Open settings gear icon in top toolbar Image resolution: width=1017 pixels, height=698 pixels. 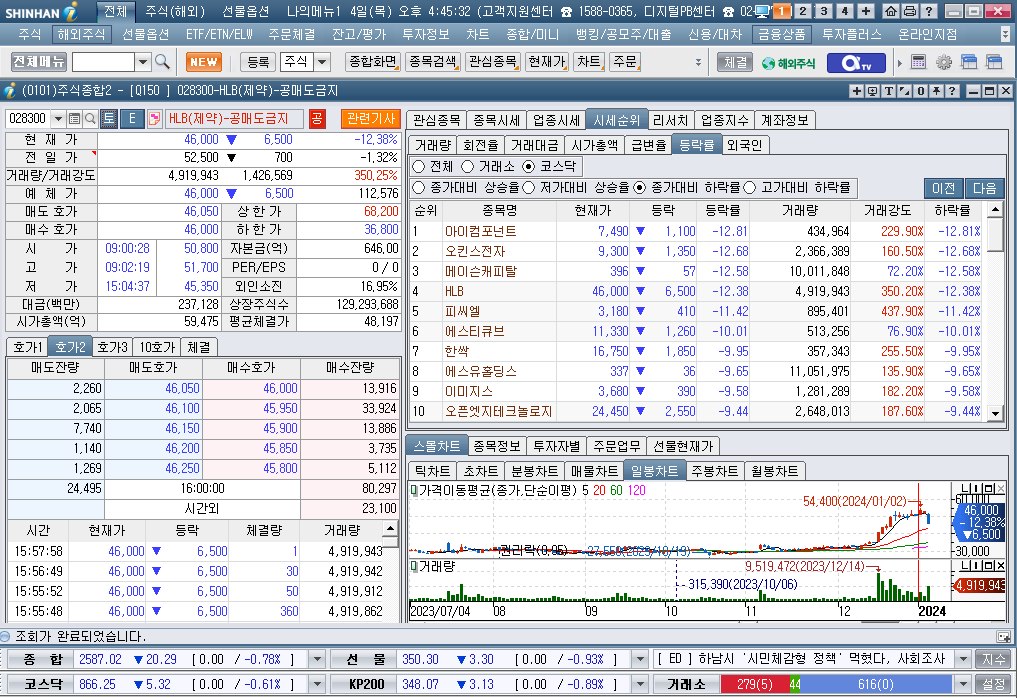[x=944, y=62]
